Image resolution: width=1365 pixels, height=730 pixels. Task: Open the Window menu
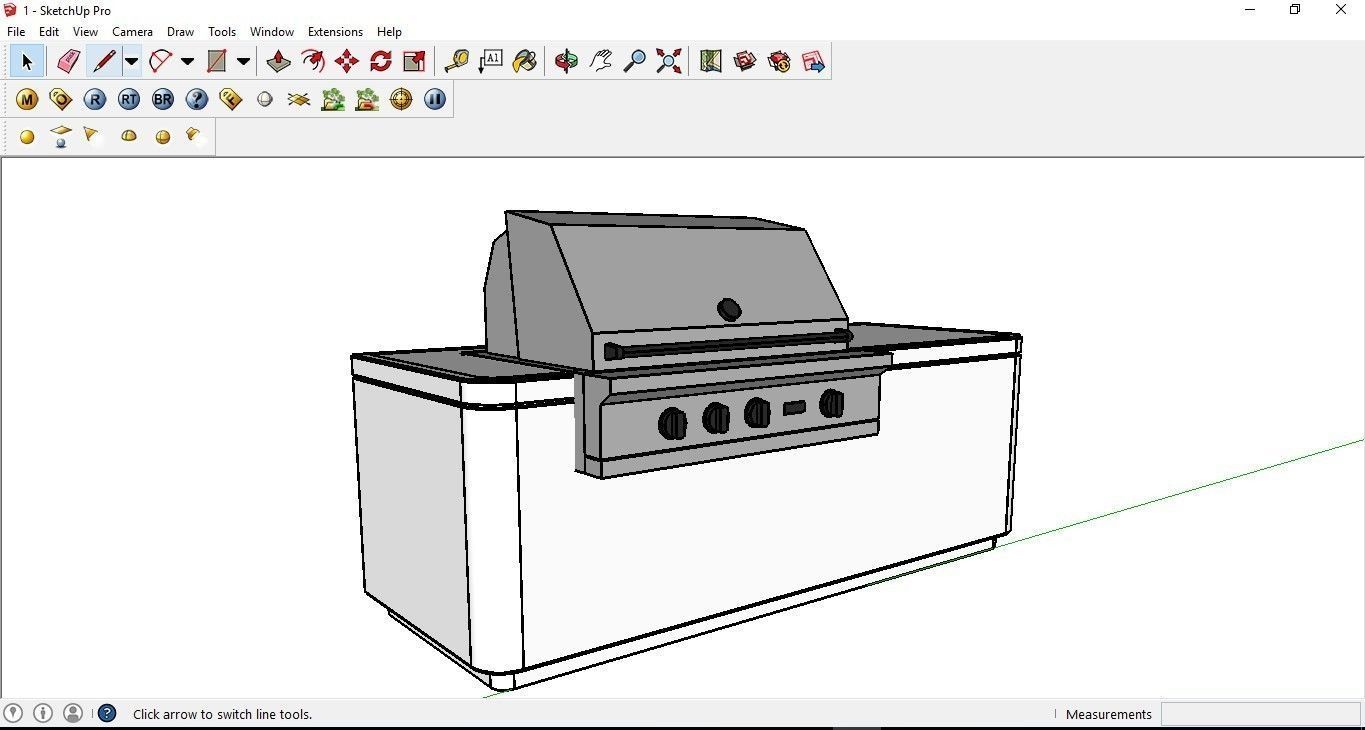pyautogui.click(x=271, y=32)
